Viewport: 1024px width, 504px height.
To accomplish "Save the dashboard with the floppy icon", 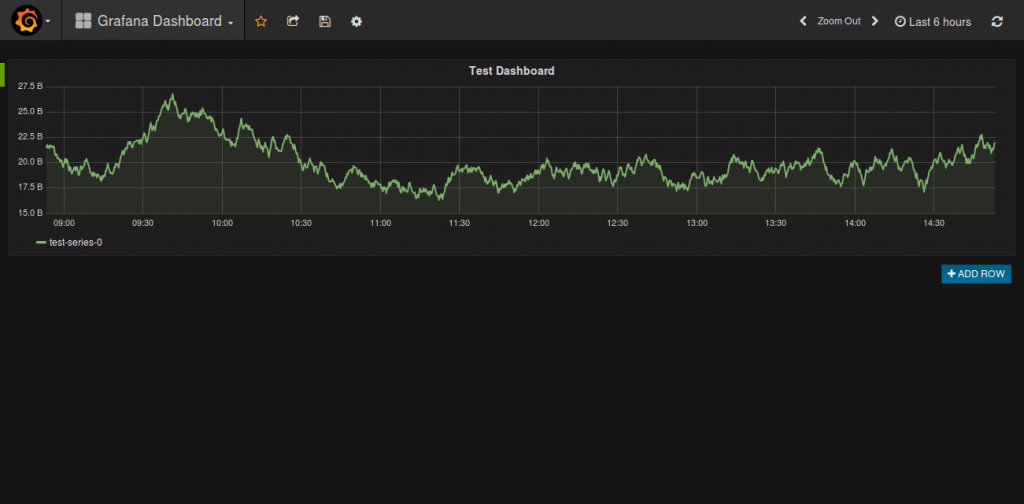I will click(325, 21).
